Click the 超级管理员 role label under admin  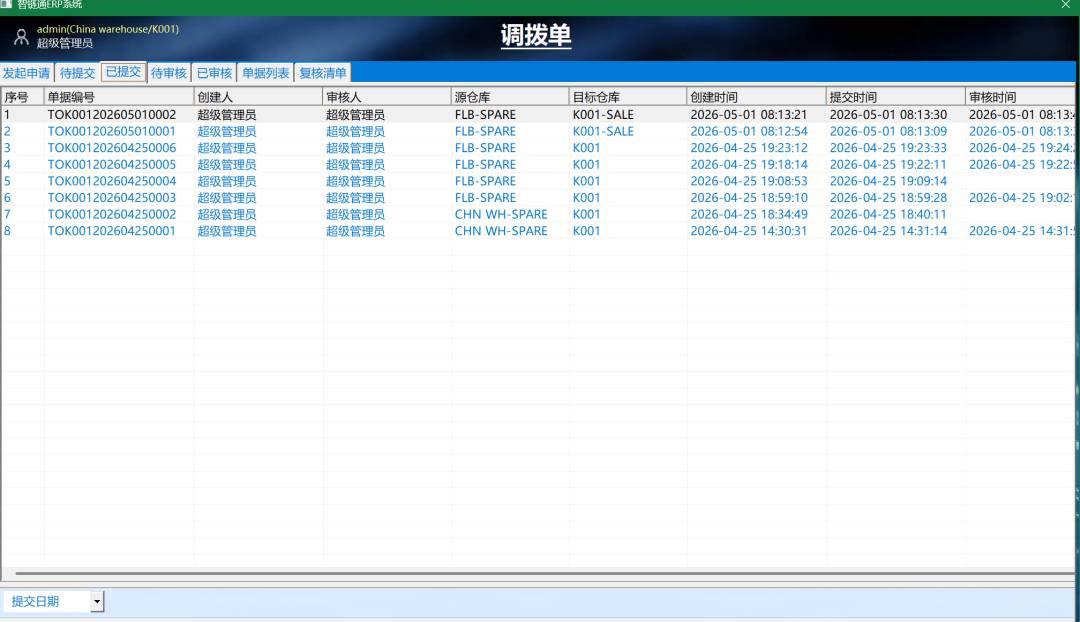click(x=65, y=43)
